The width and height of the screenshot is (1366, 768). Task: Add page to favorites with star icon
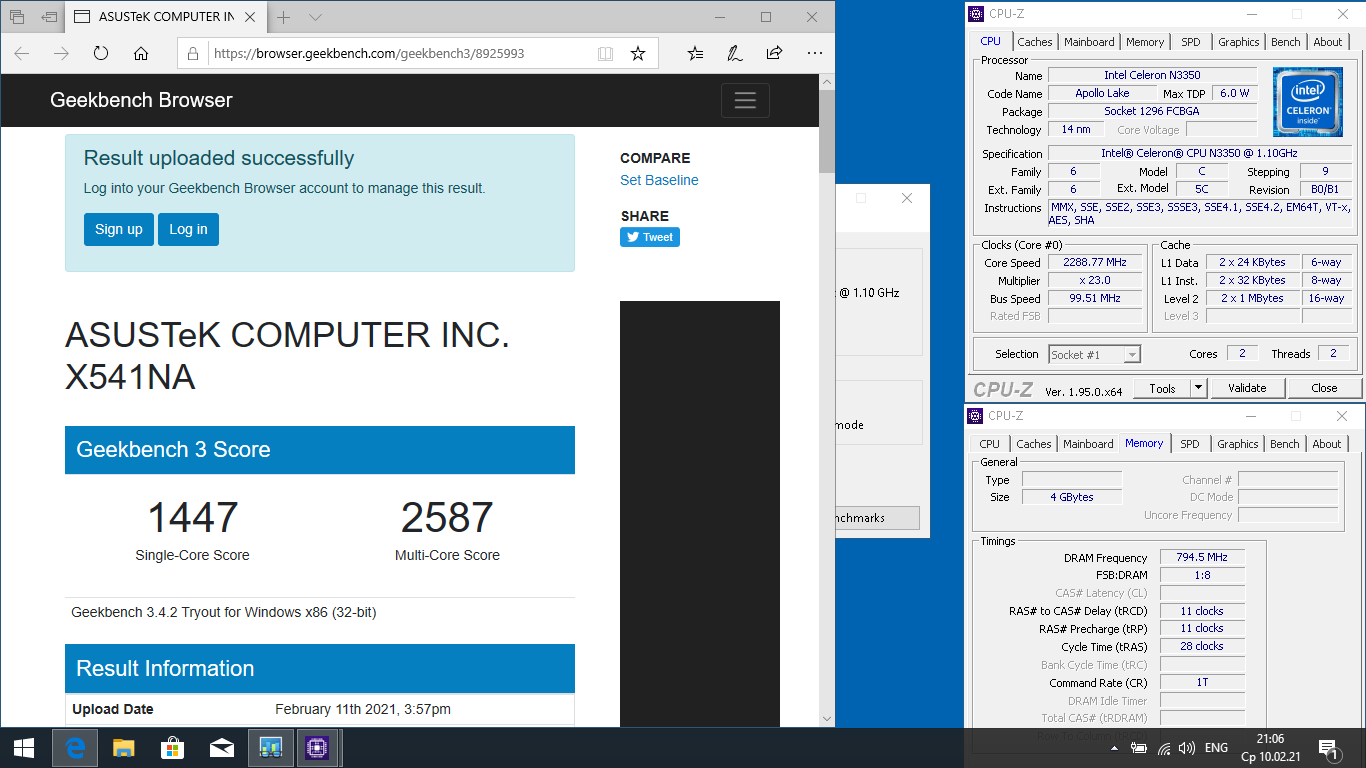[x=638, y=54]
